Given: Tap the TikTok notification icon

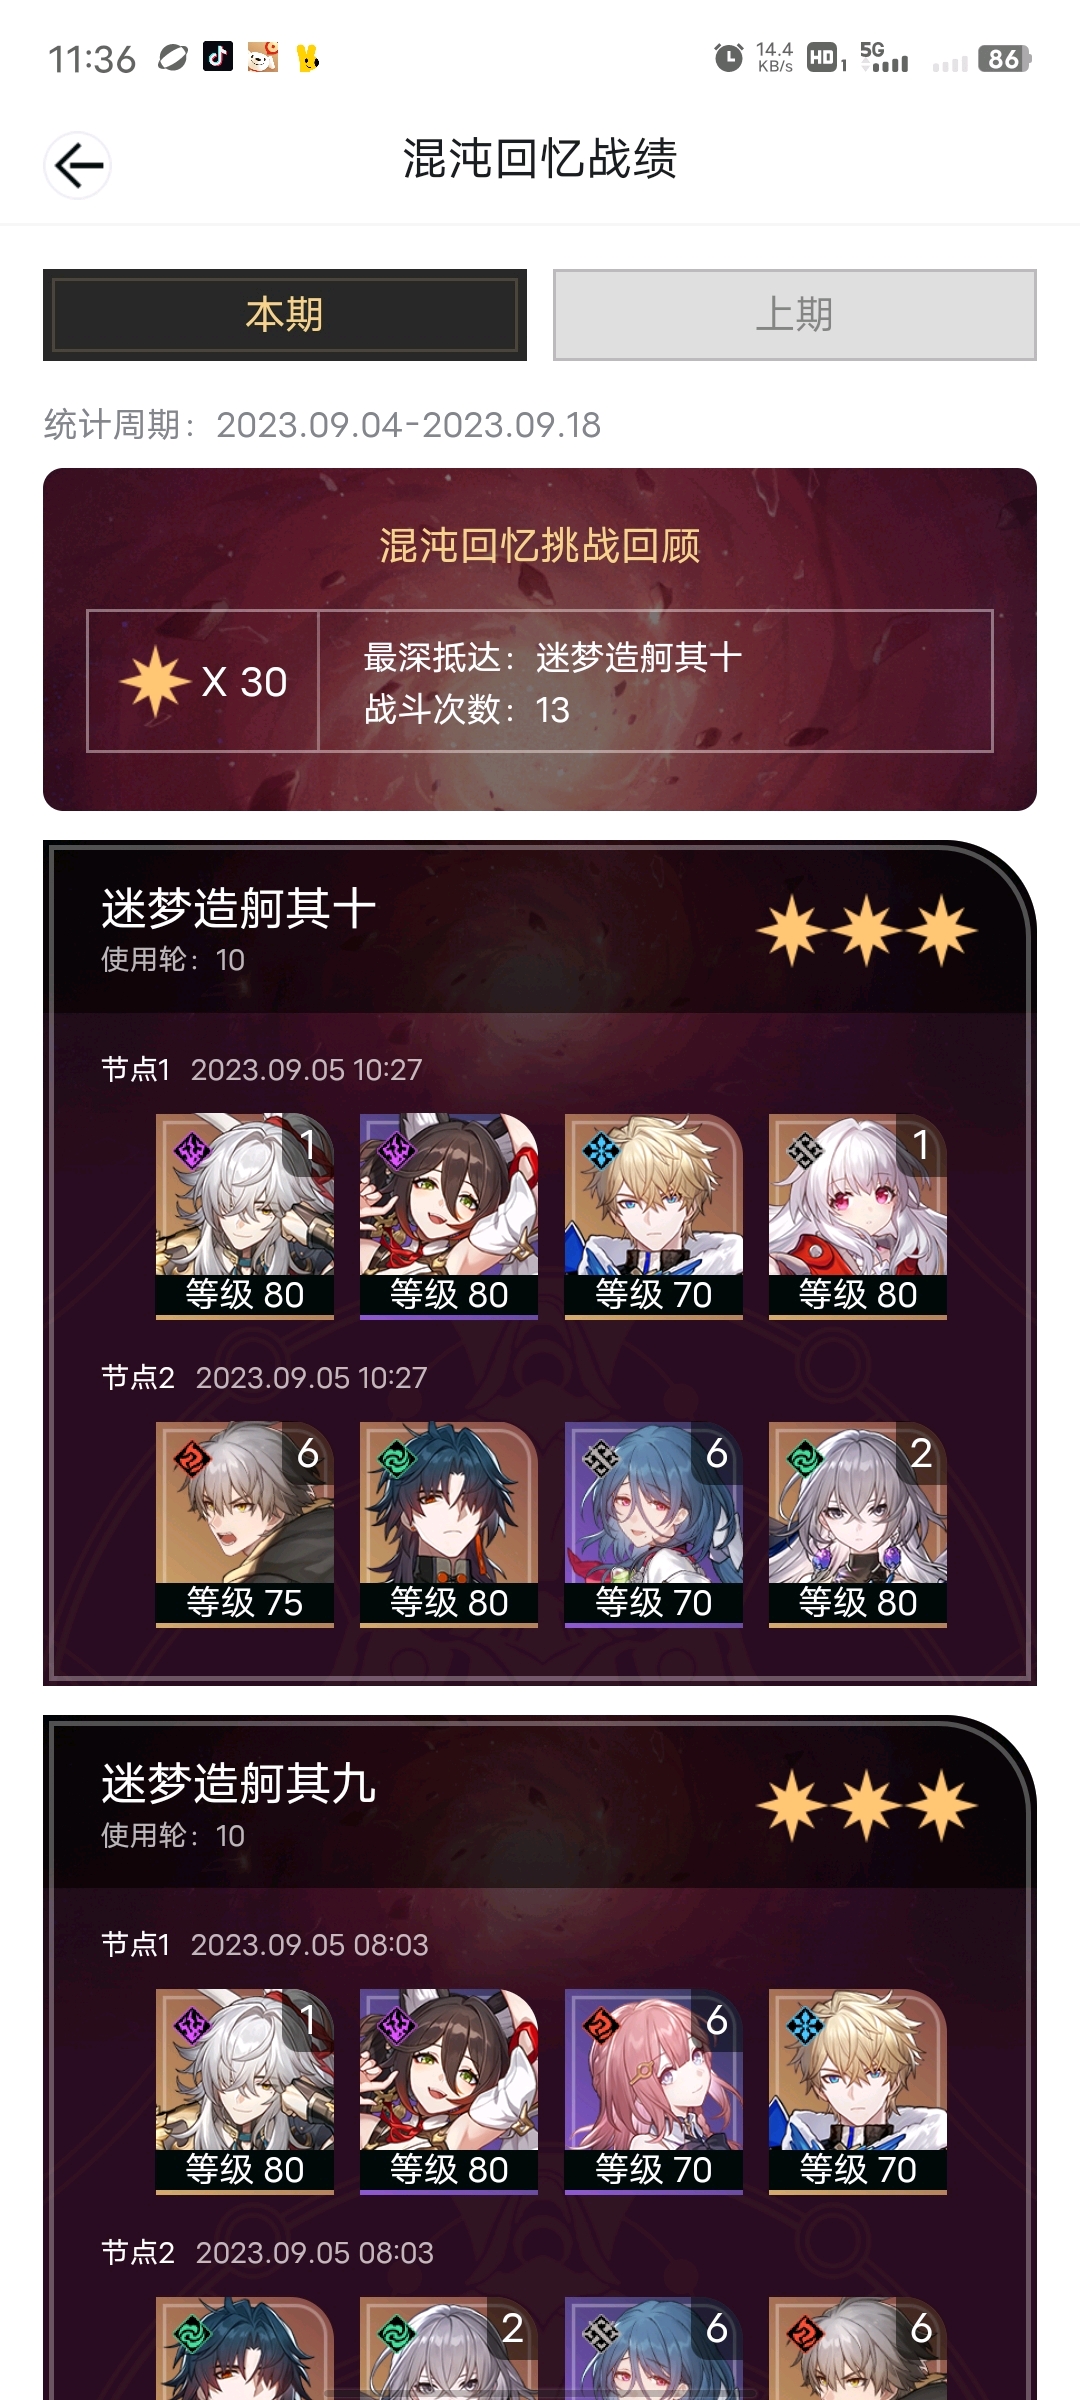Looking at the screenshot, I should [218, 57].
